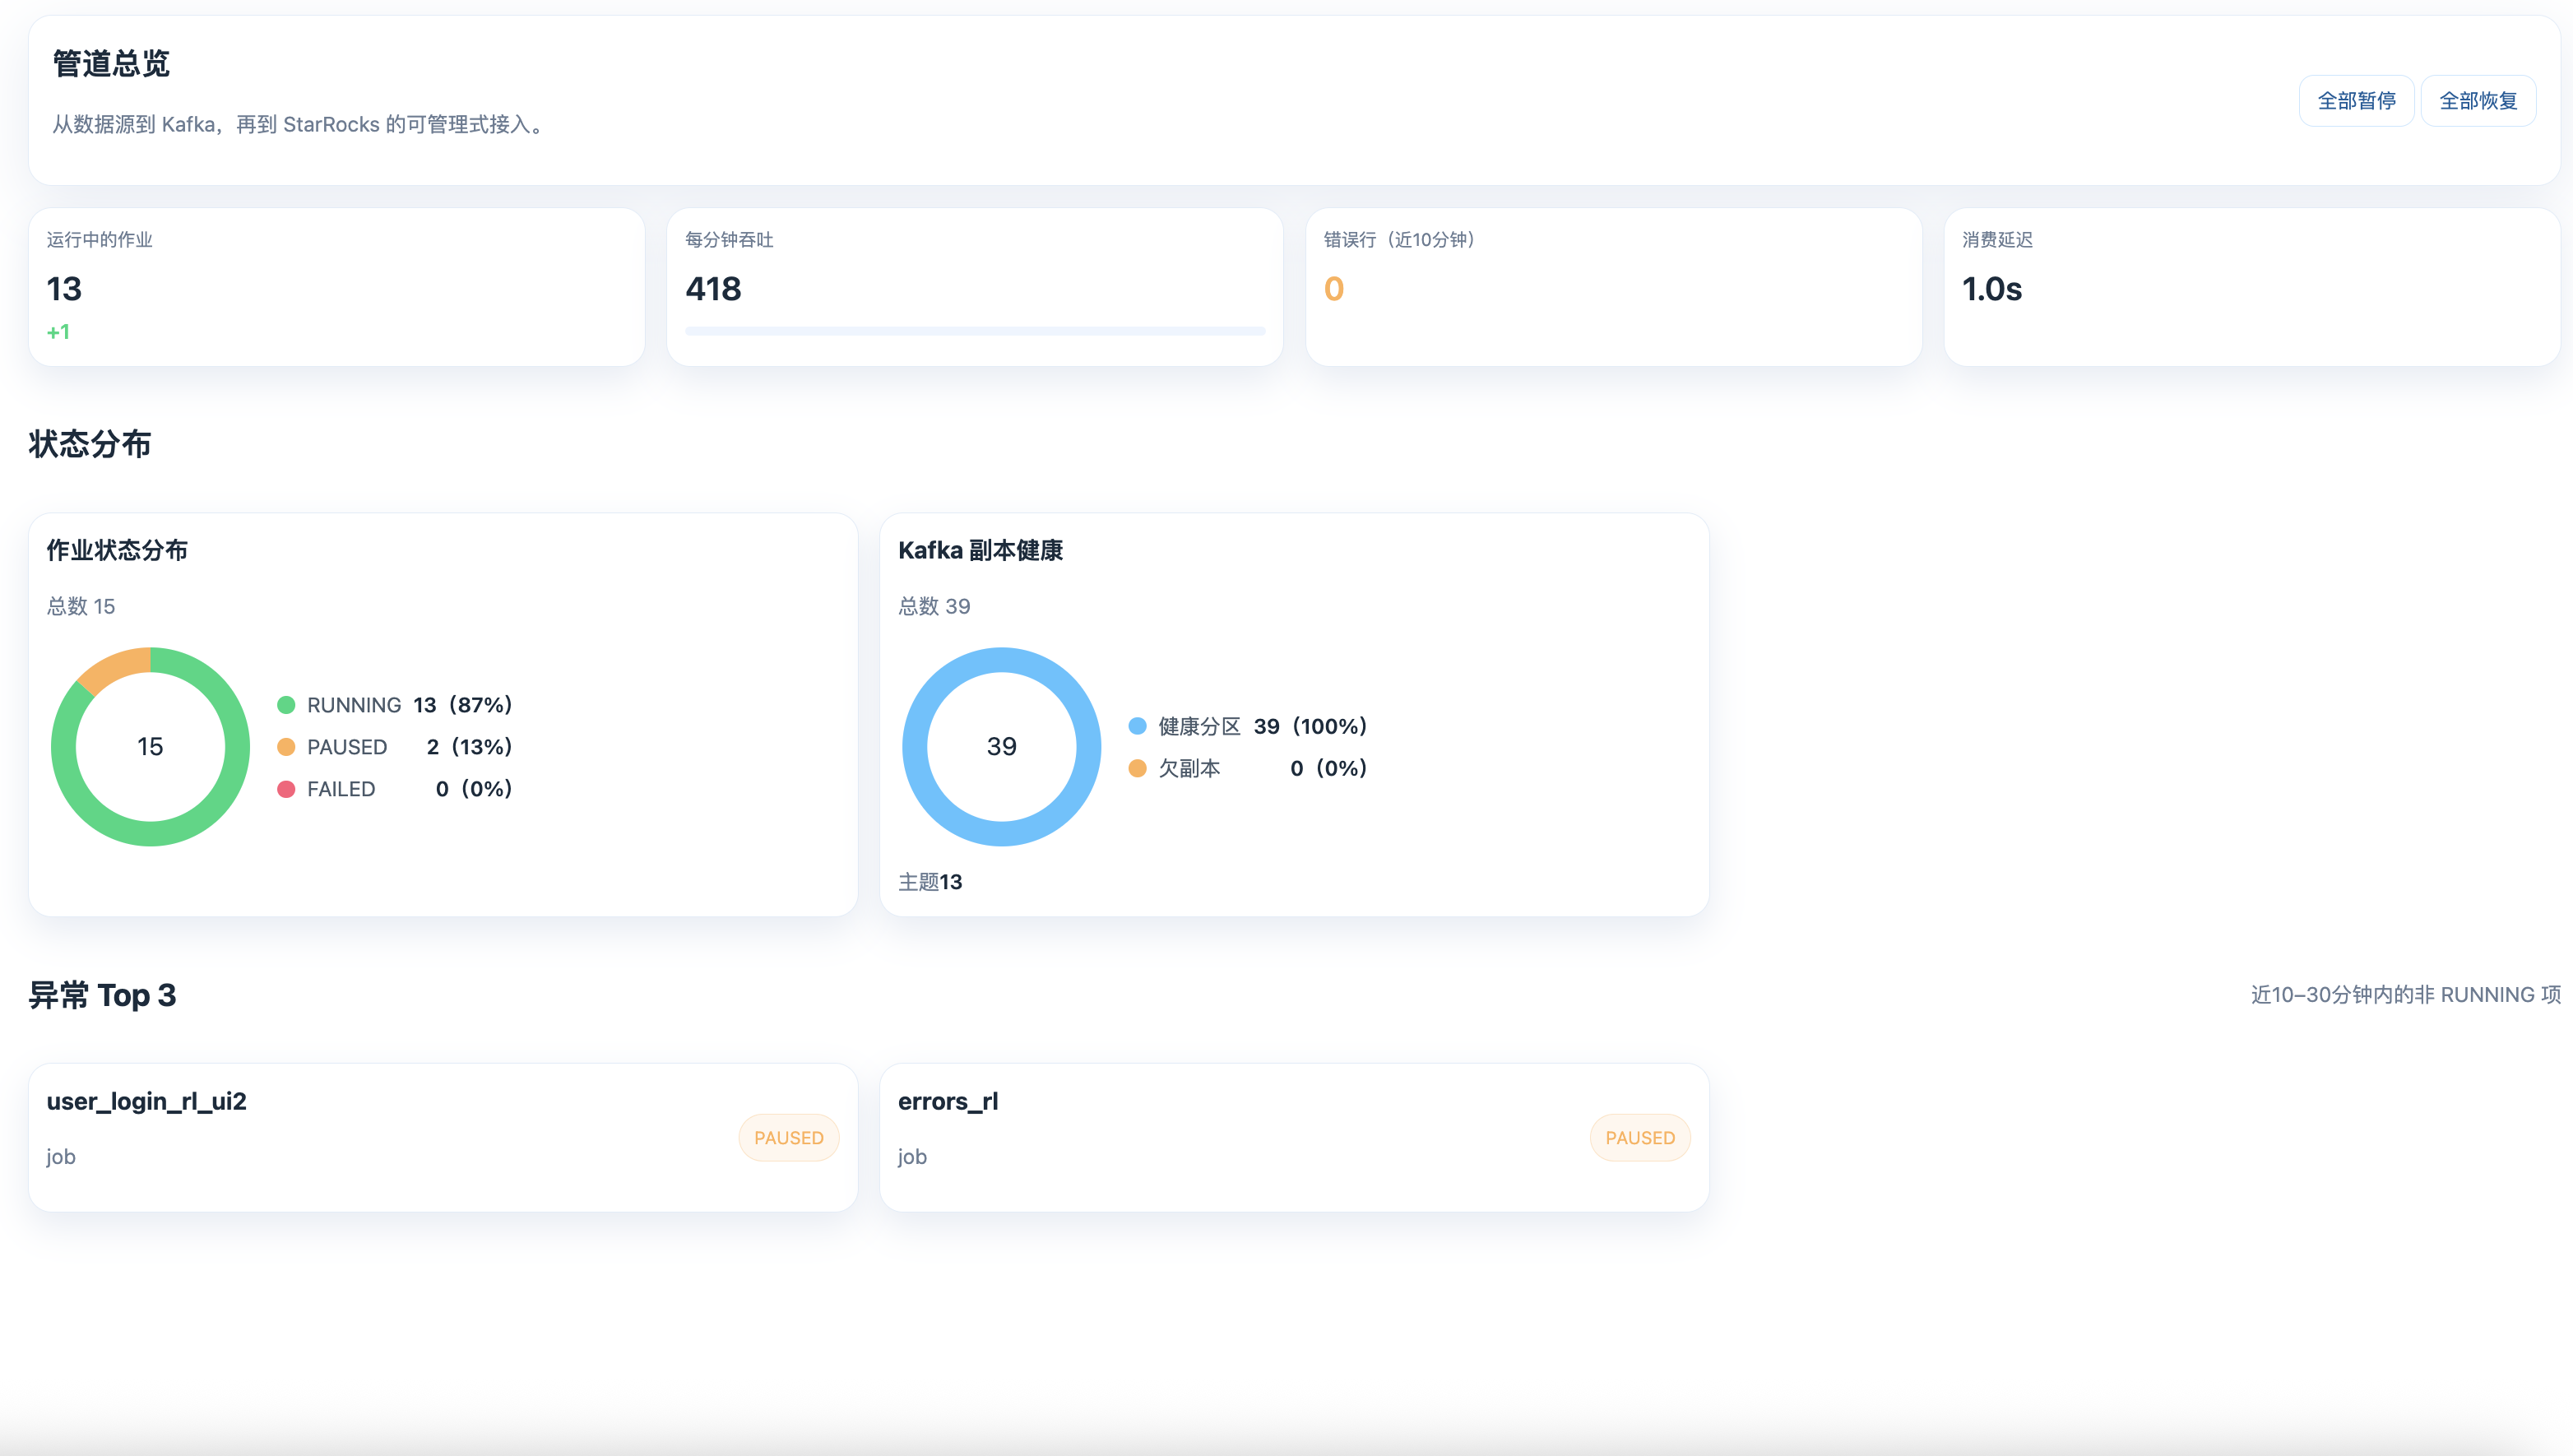
Task: Click PAUSED badge on errors_rl
Action: (x=1639, y=1138)
